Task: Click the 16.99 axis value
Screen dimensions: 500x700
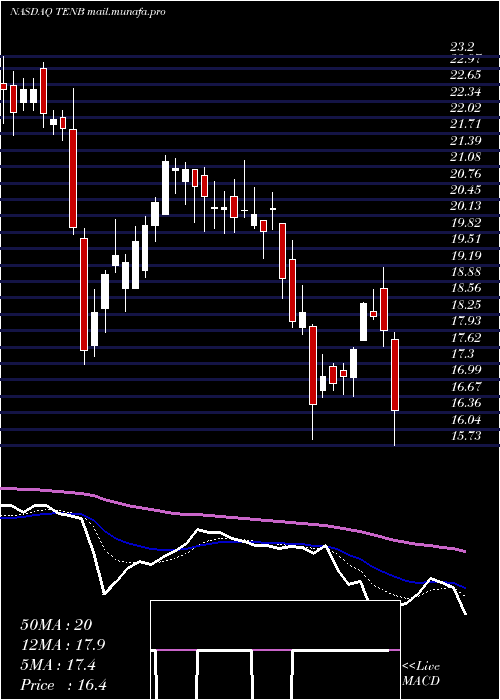Action: point(466,370)
